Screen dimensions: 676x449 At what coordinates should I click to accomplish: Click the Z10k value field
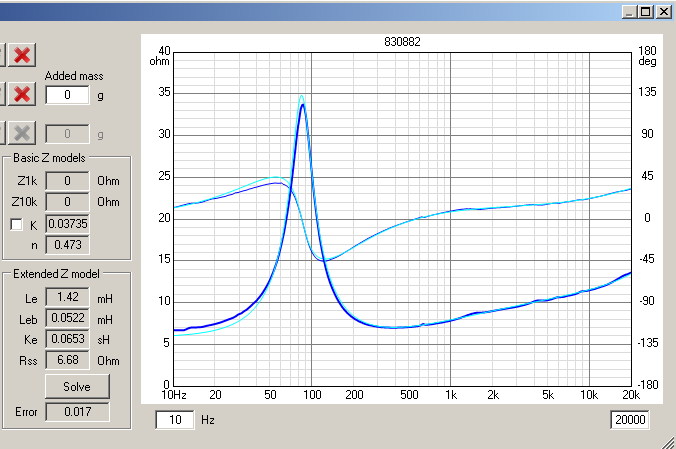click(67, 202)
